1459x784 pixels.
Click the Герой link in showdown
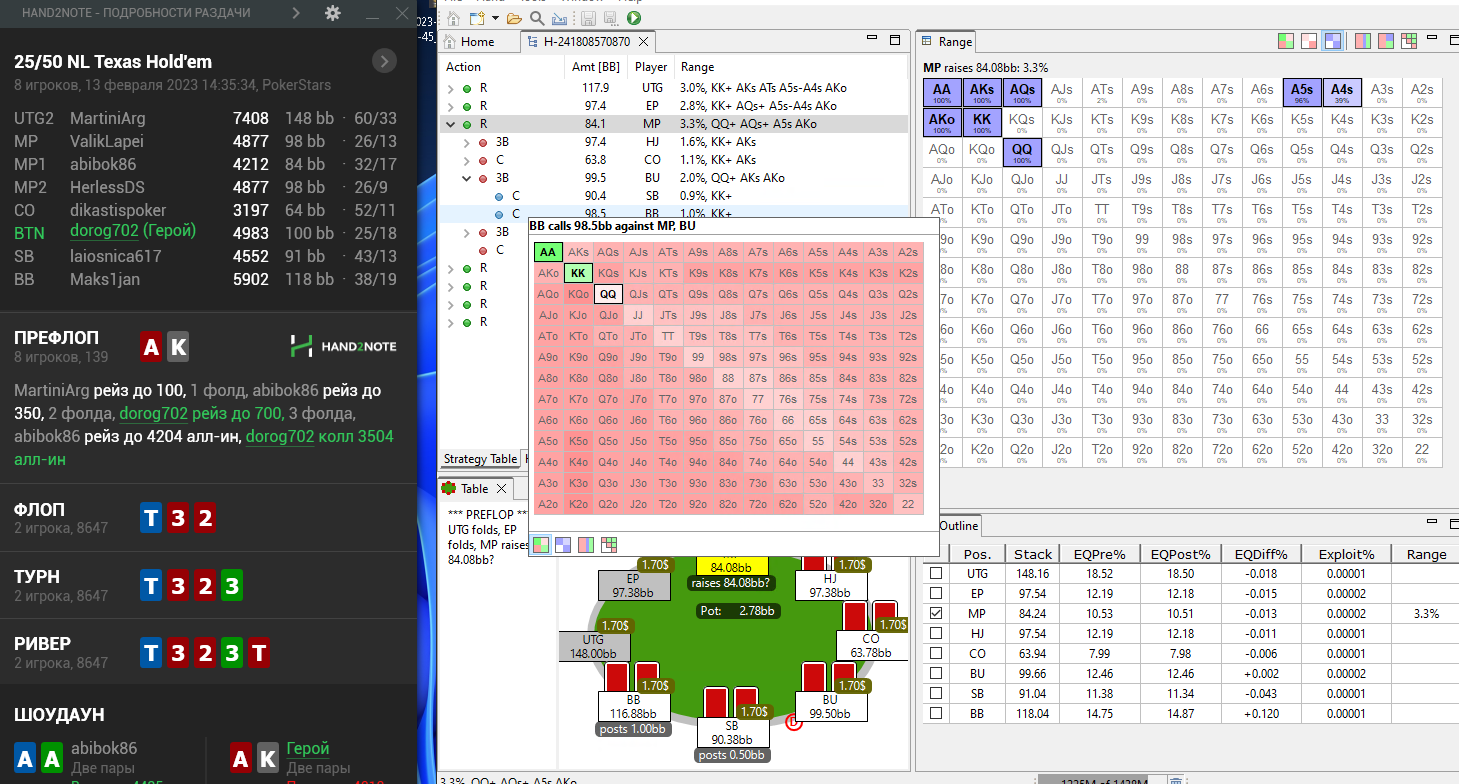[308, 749]
